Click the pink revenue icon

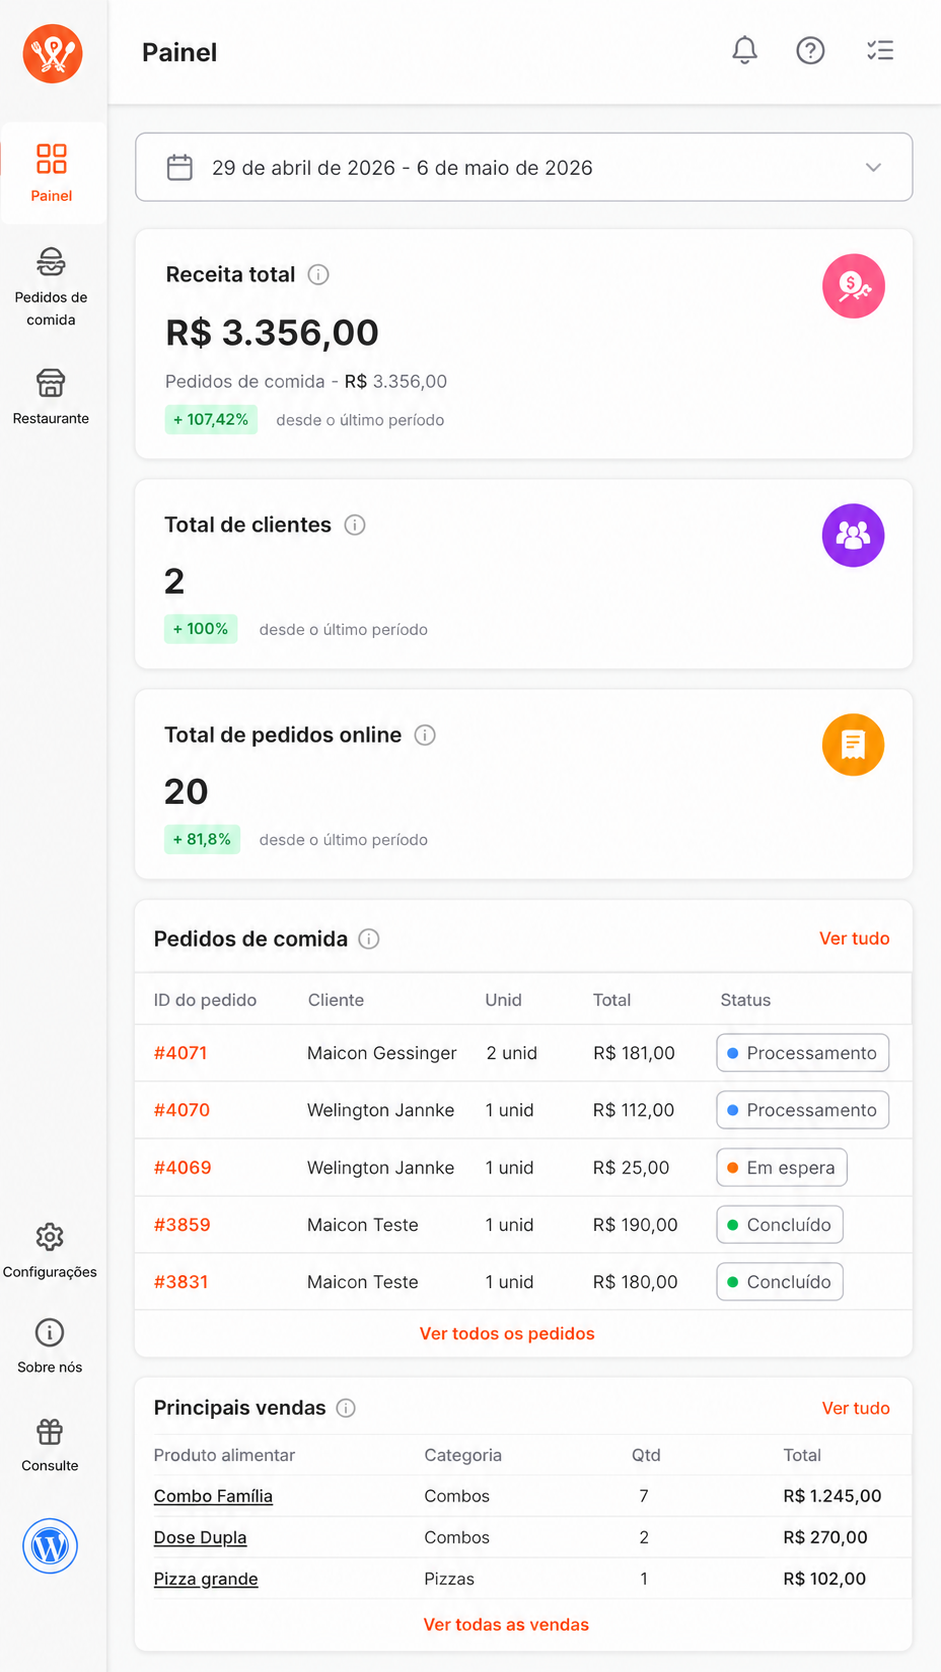853,286
